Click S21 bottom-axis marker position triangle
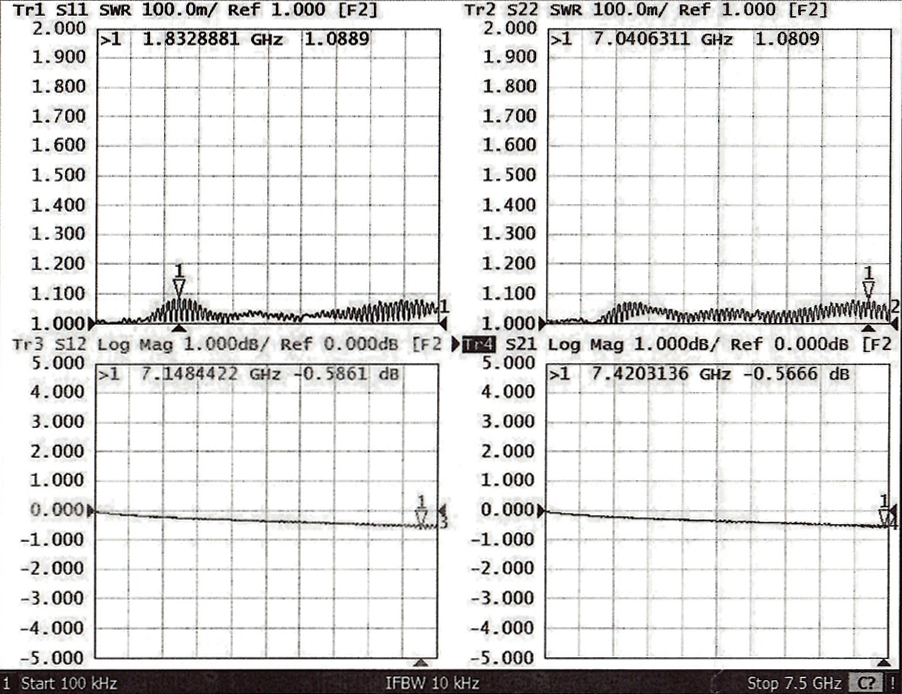The width and height of the screenshot is (902, 694). coord(884,663)
